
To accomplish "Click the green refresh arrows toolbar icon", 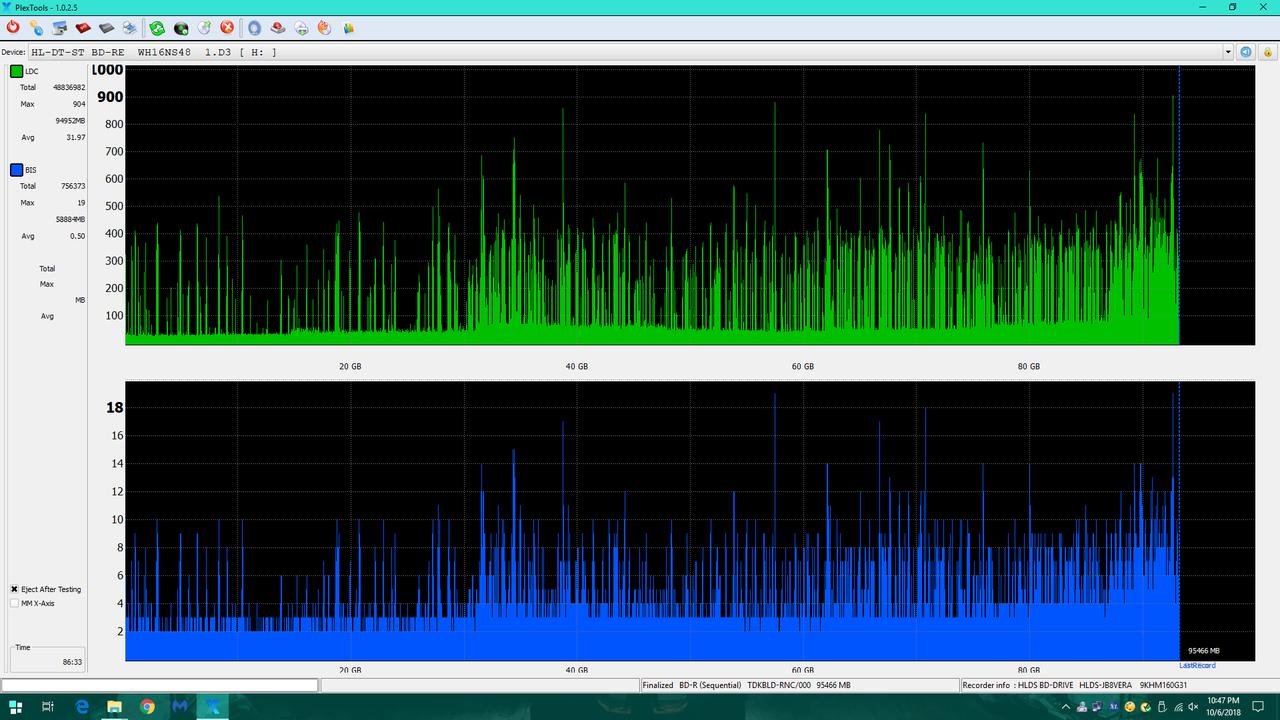I will click(157, 28).
